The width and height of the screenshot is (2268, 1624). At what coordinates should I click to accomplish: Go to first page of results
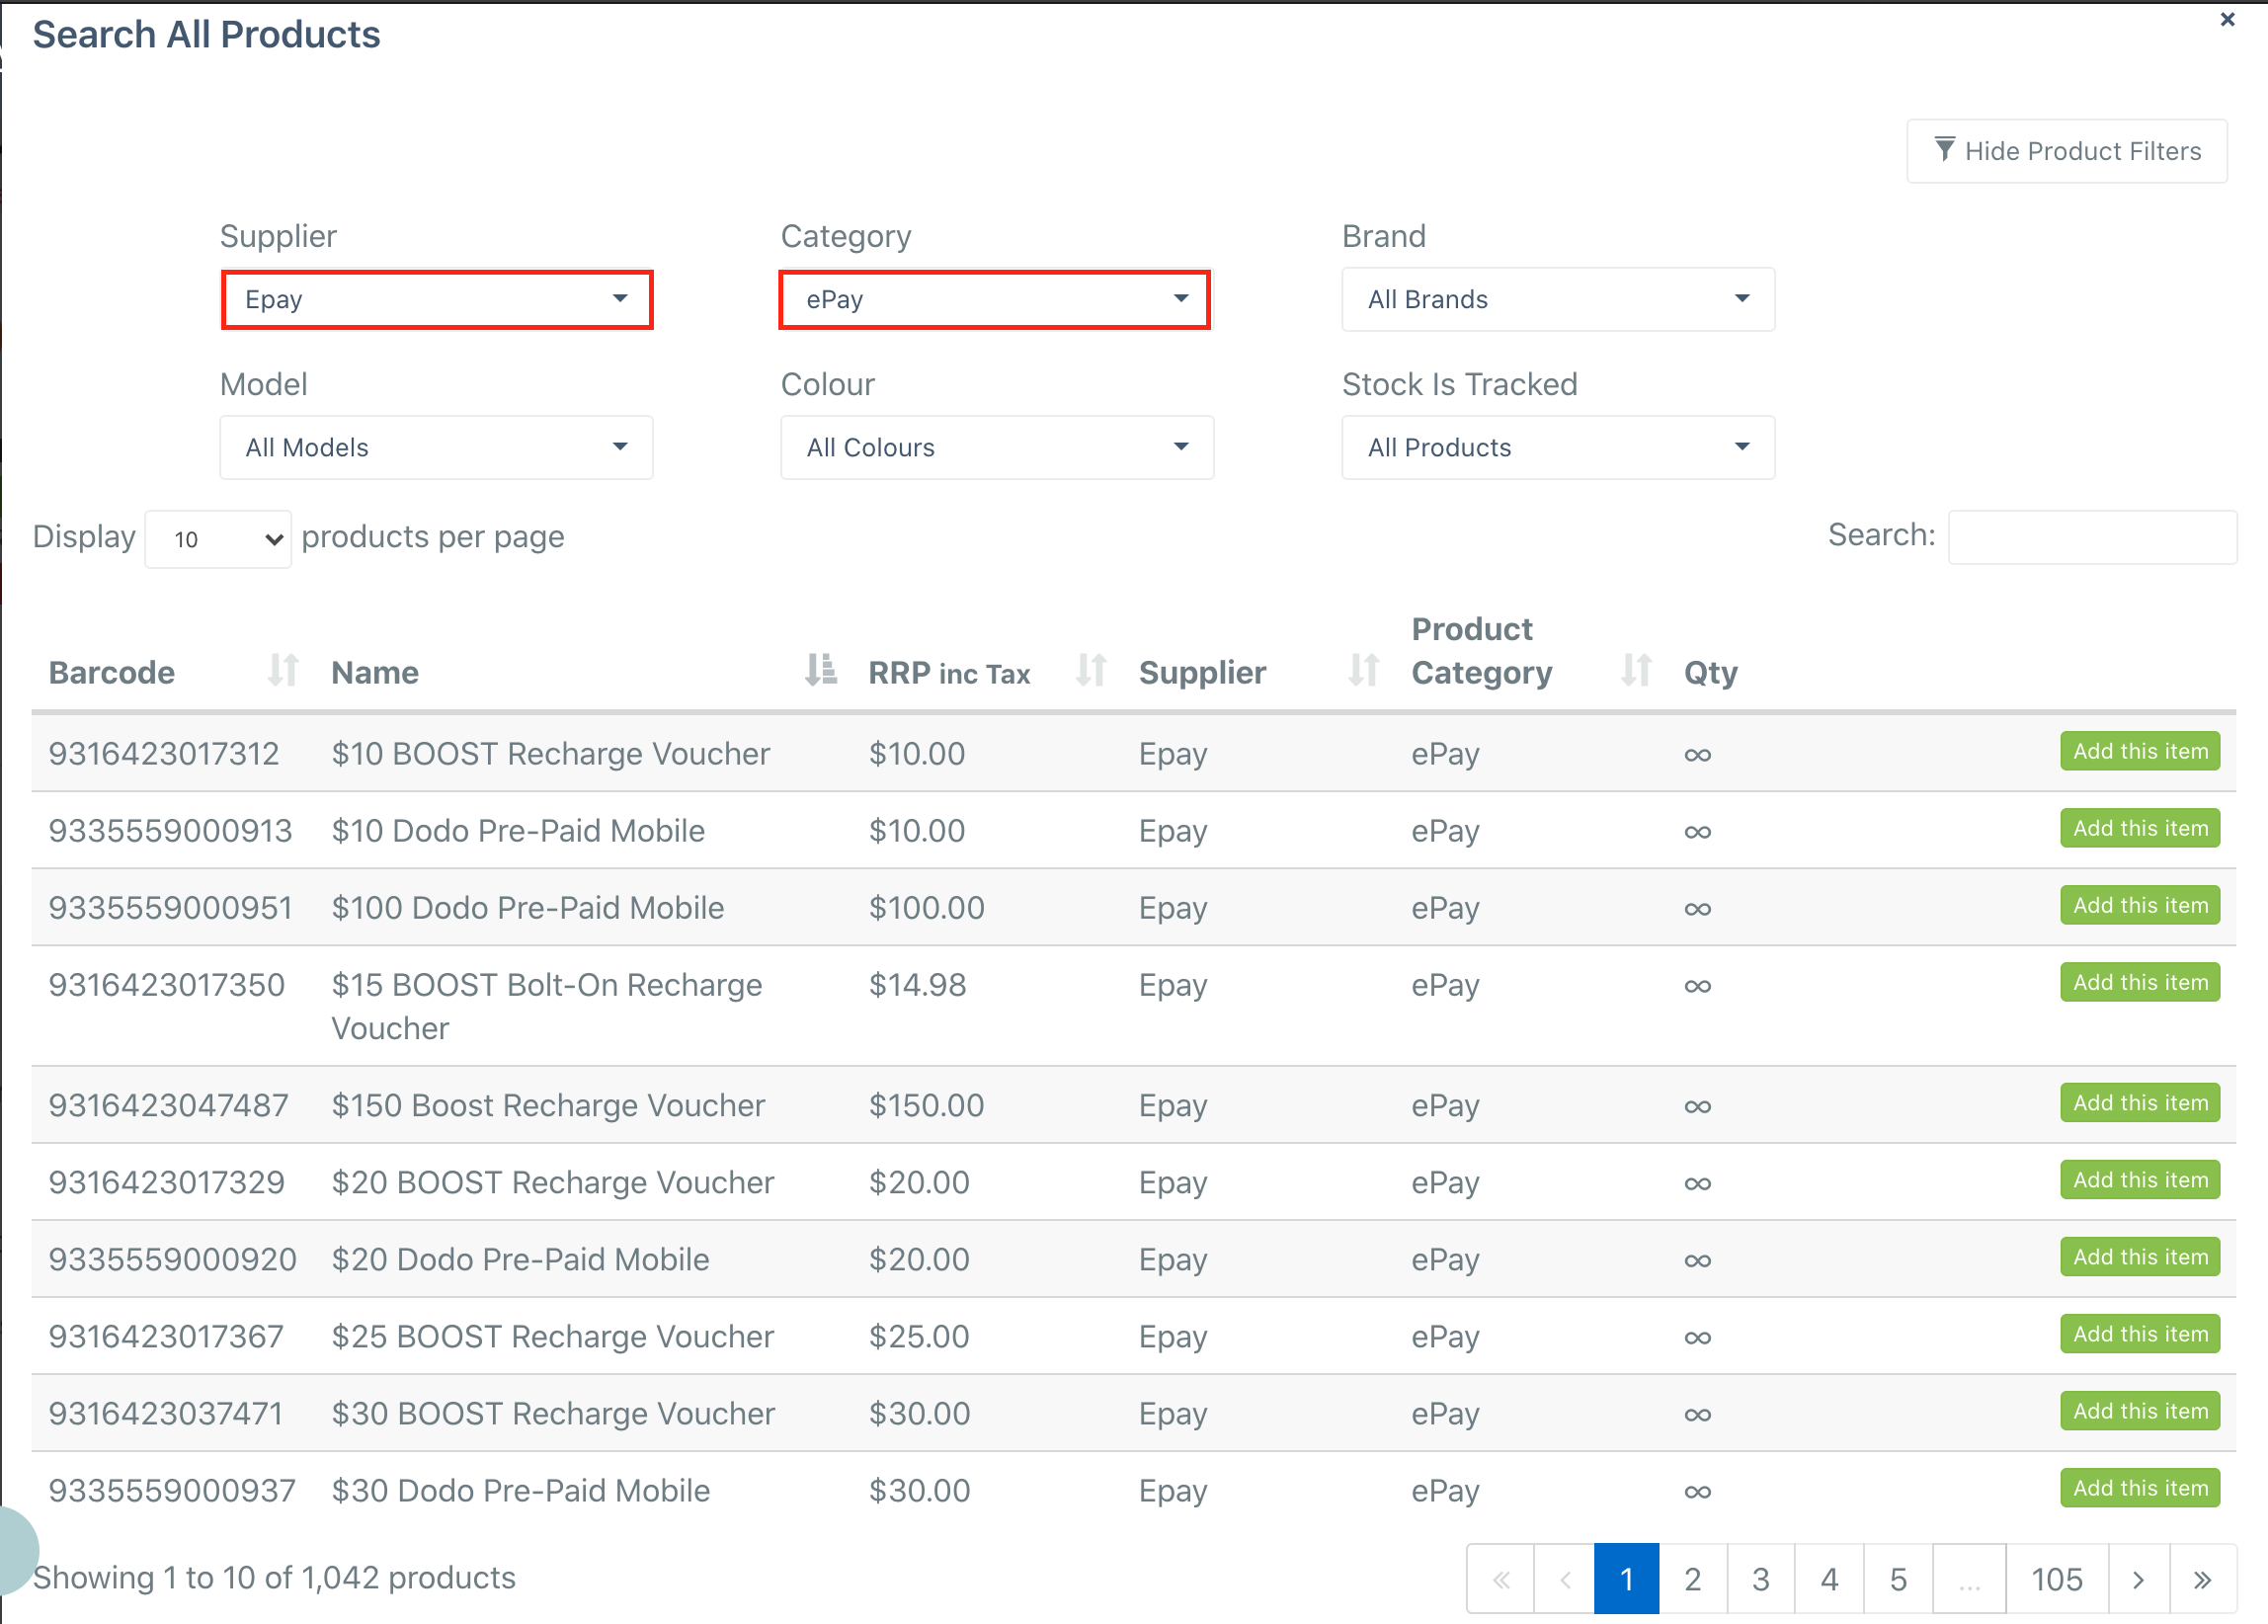pyautogui.click(x=1500, y=1579)
